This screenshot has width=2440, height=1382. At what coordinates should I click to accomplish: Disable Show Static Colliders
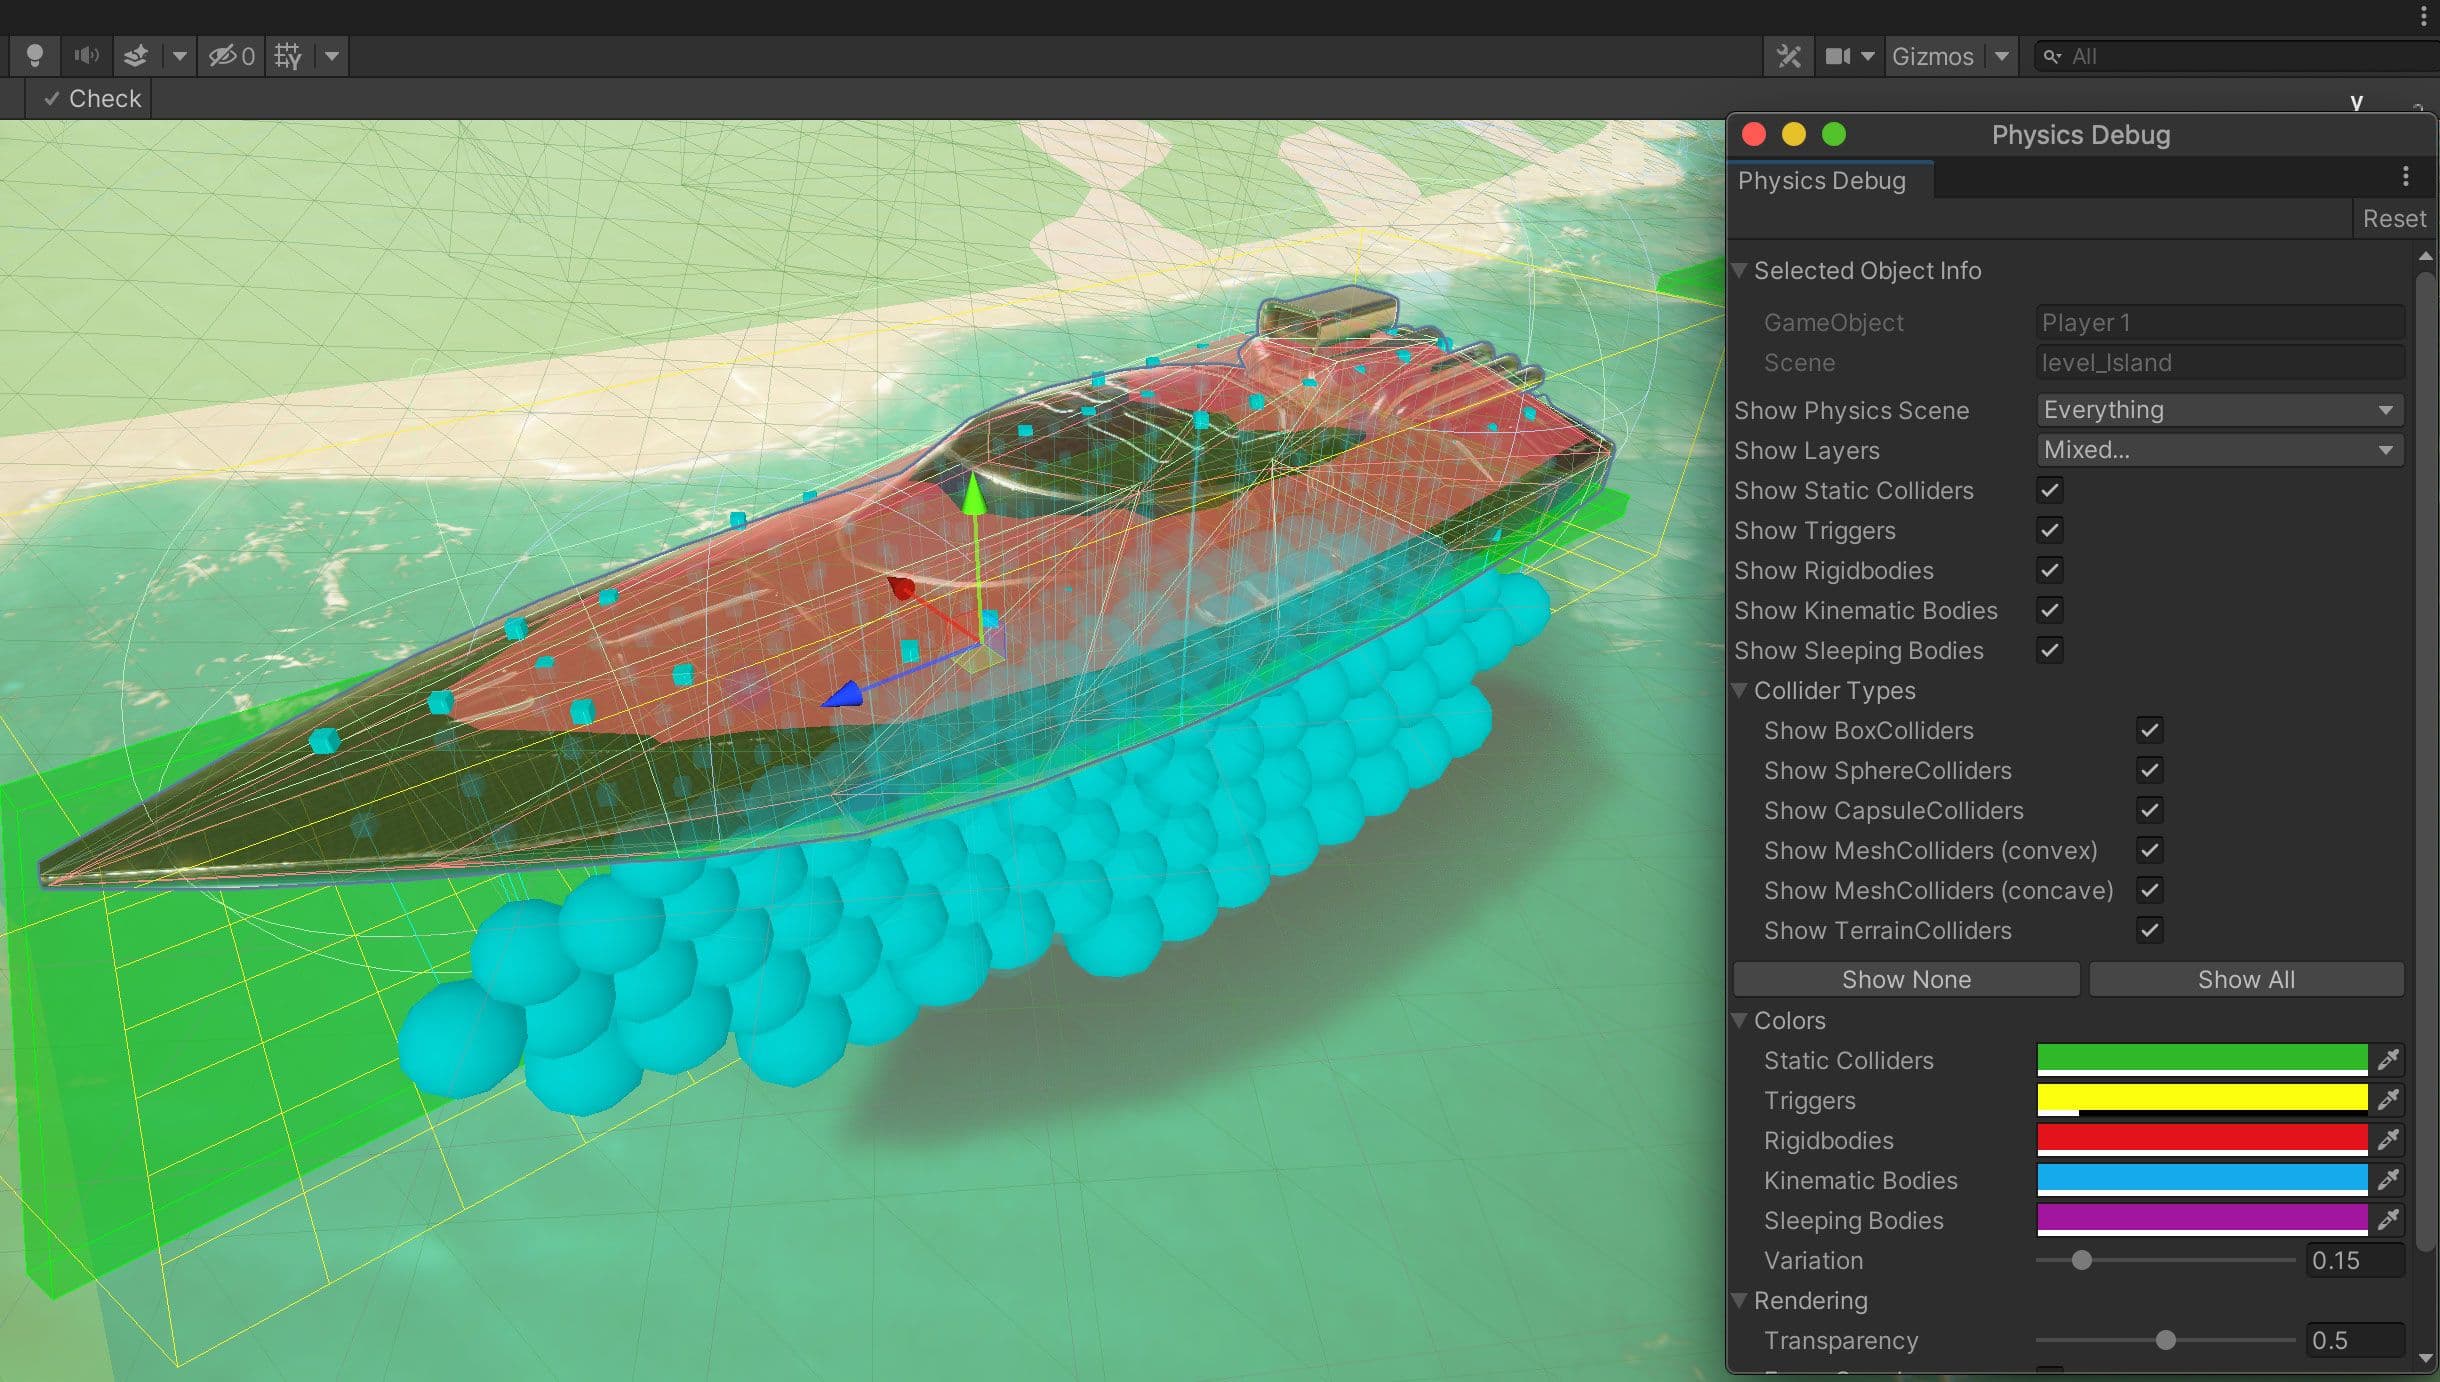coord(2049,490)
